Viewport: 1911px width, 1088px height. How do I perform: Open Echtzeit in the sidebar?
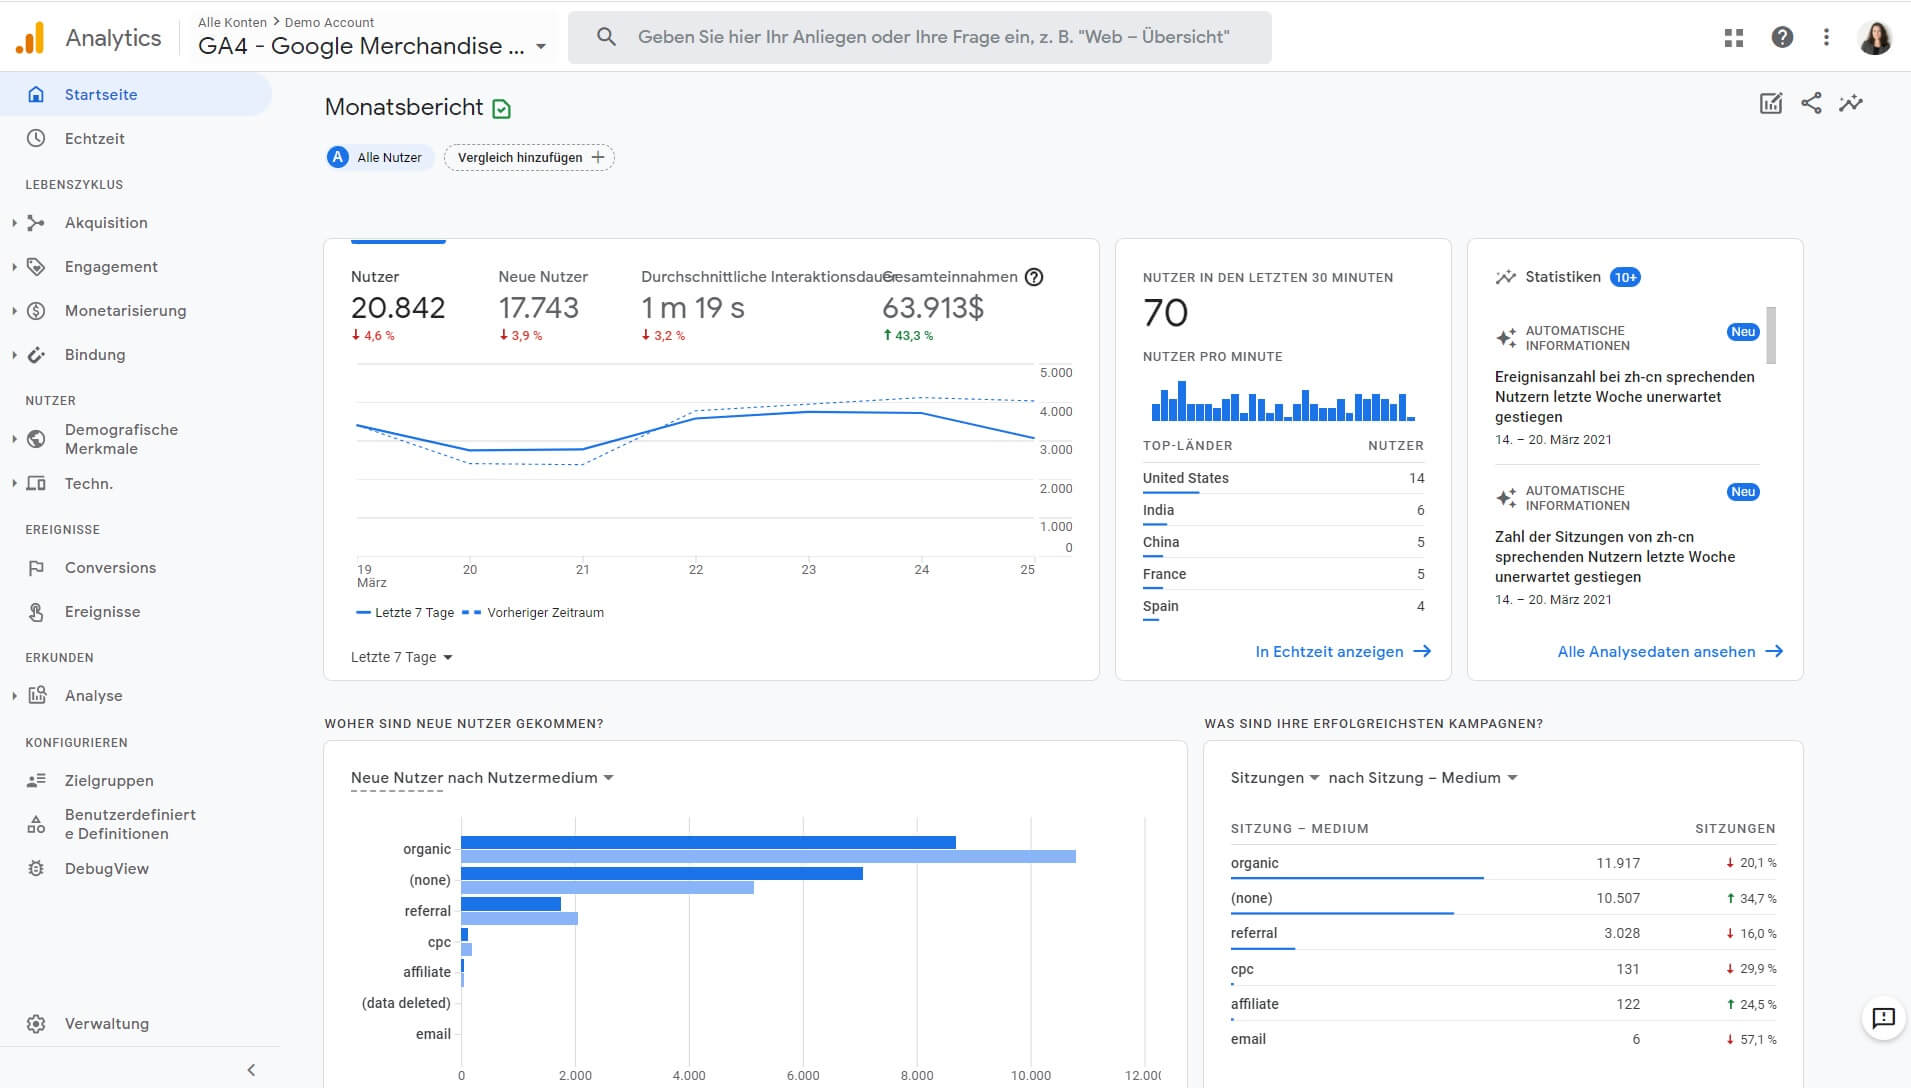pos(95,139)
